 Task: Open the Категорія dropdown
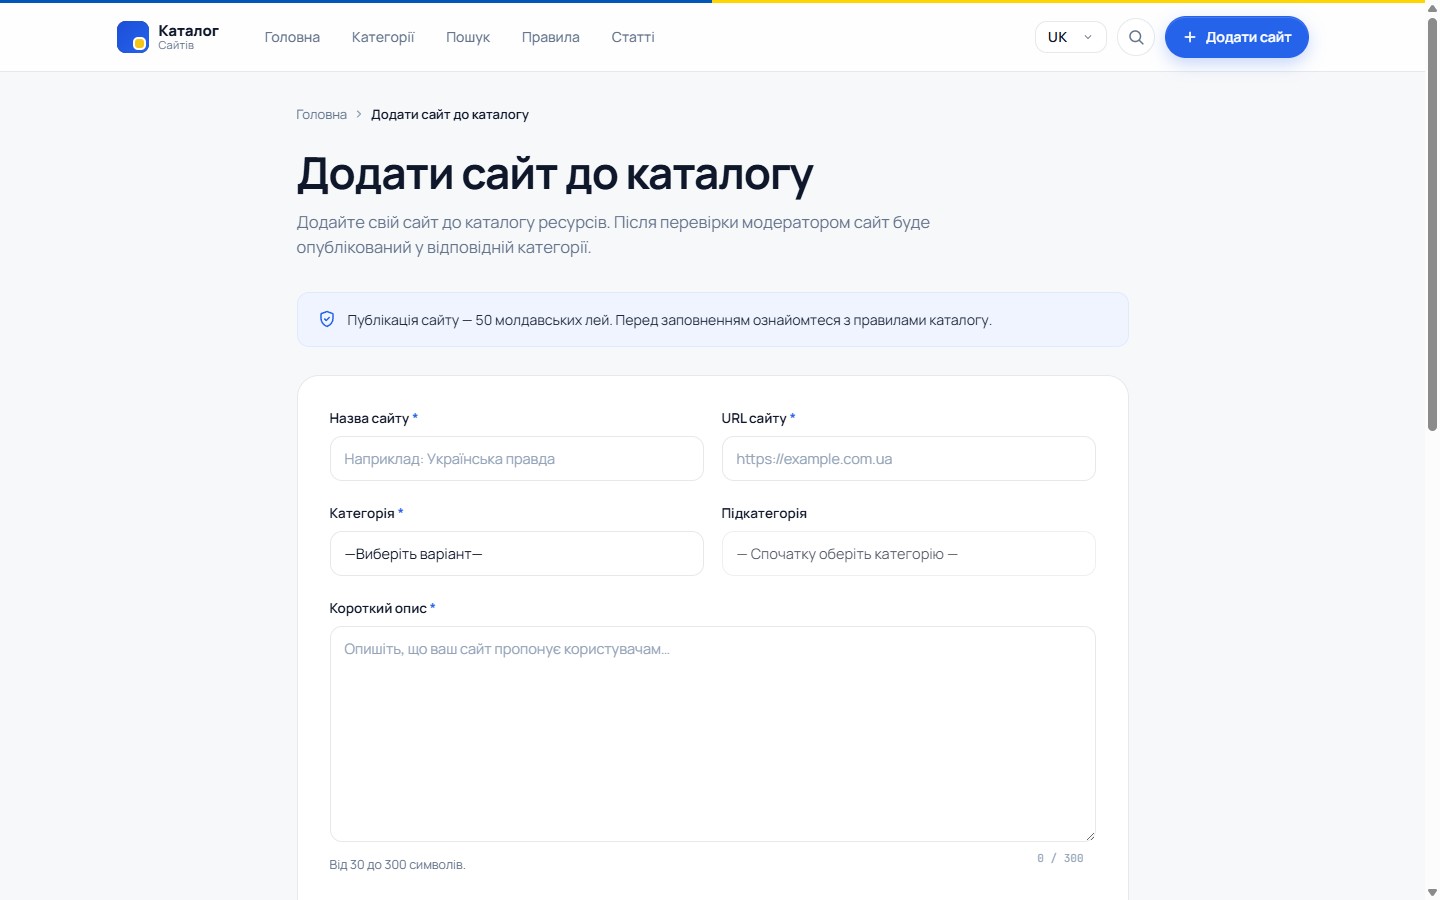pos(516,553)
